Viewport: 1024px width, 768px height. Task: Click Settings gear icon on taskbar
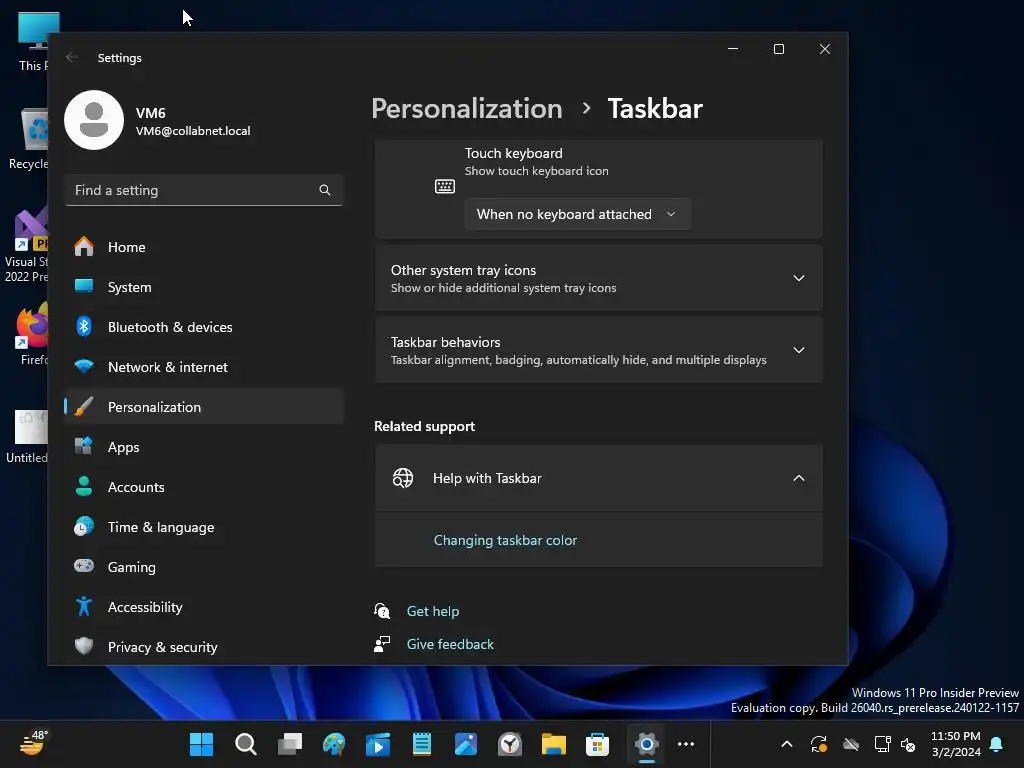pos(647,744)
